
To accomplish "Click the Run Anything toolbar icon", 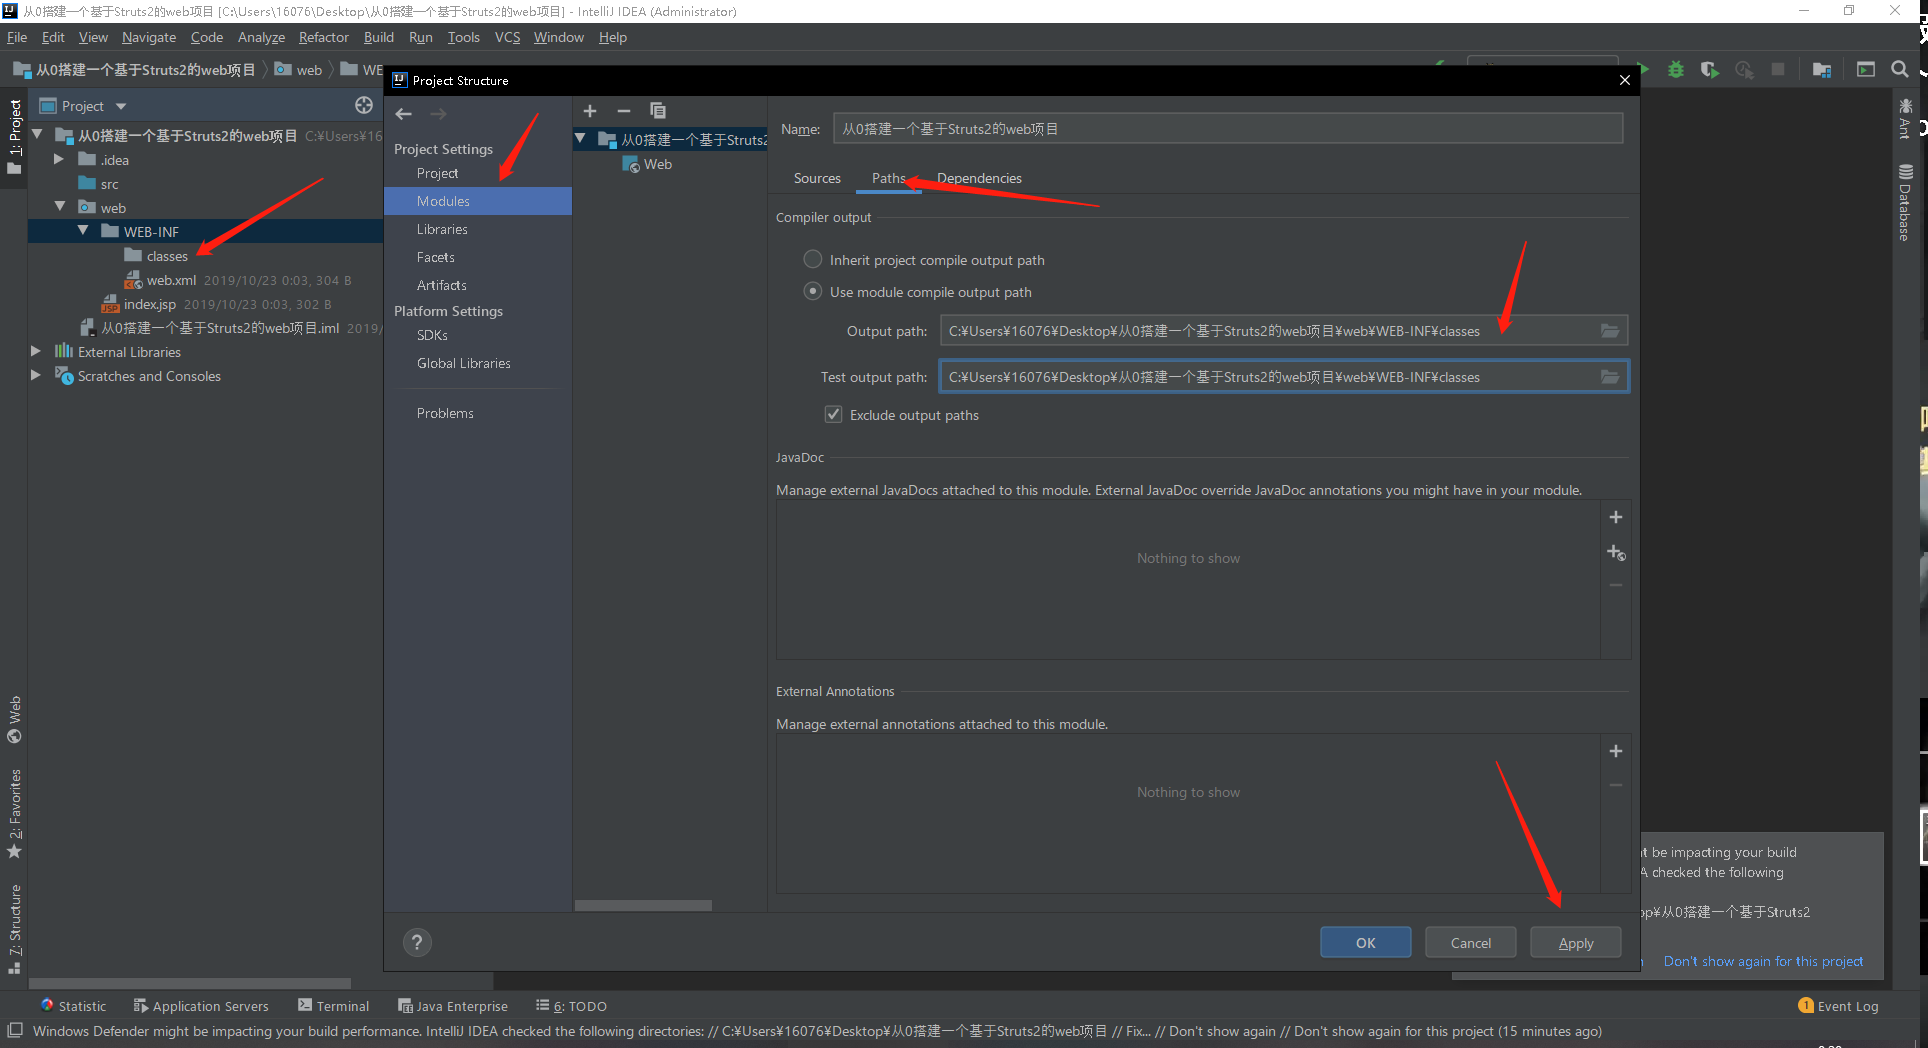I will pos(1866,69).
